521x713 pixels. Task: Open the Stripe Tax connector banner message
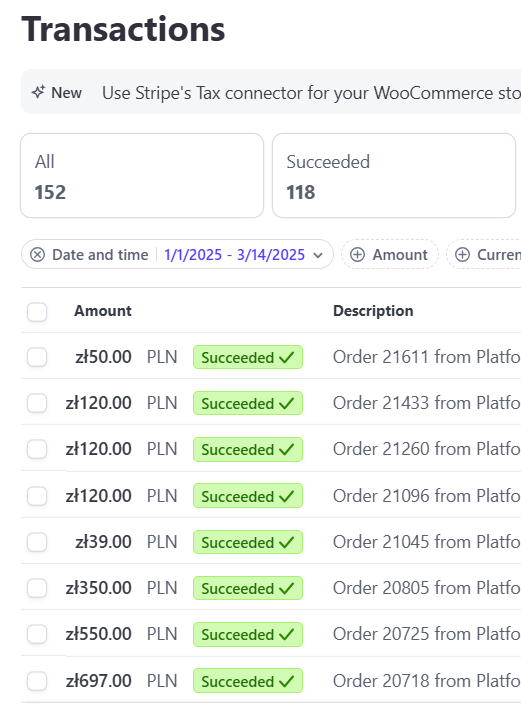(x=311, y=93)
